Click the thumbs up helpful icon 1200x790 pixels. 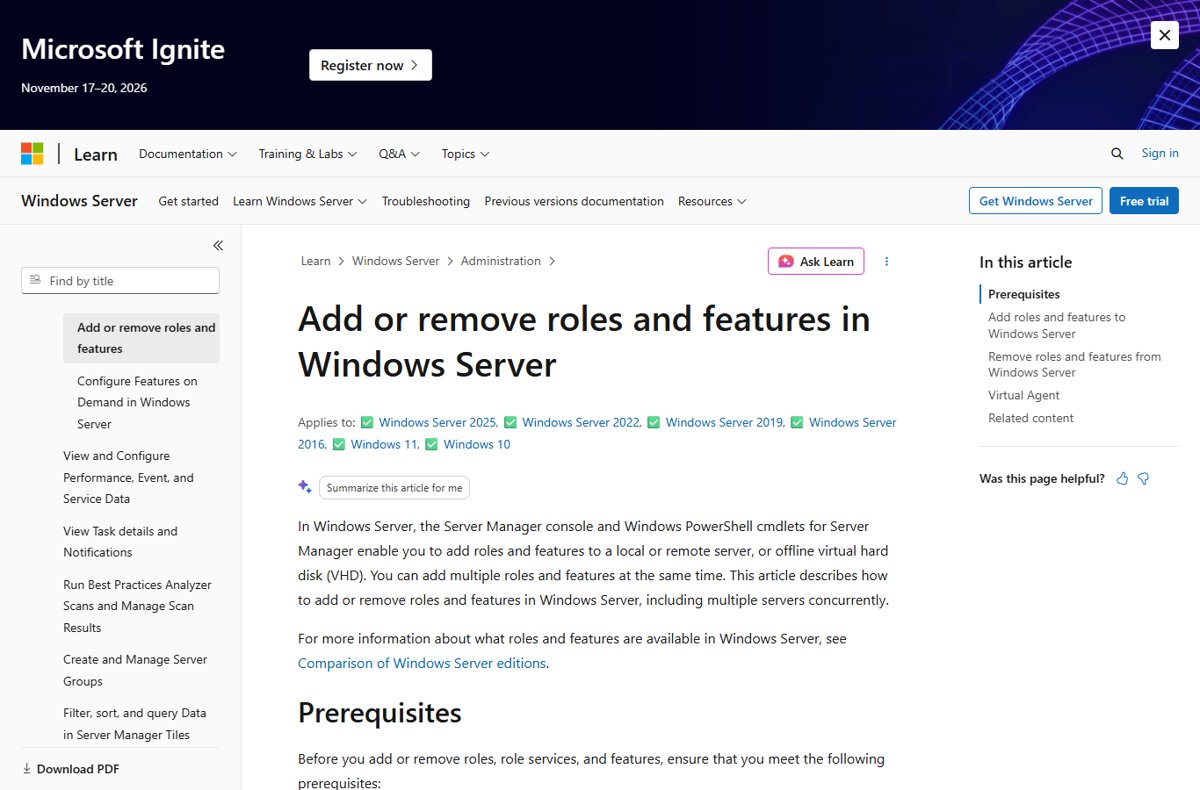[x=1122, y=479]
